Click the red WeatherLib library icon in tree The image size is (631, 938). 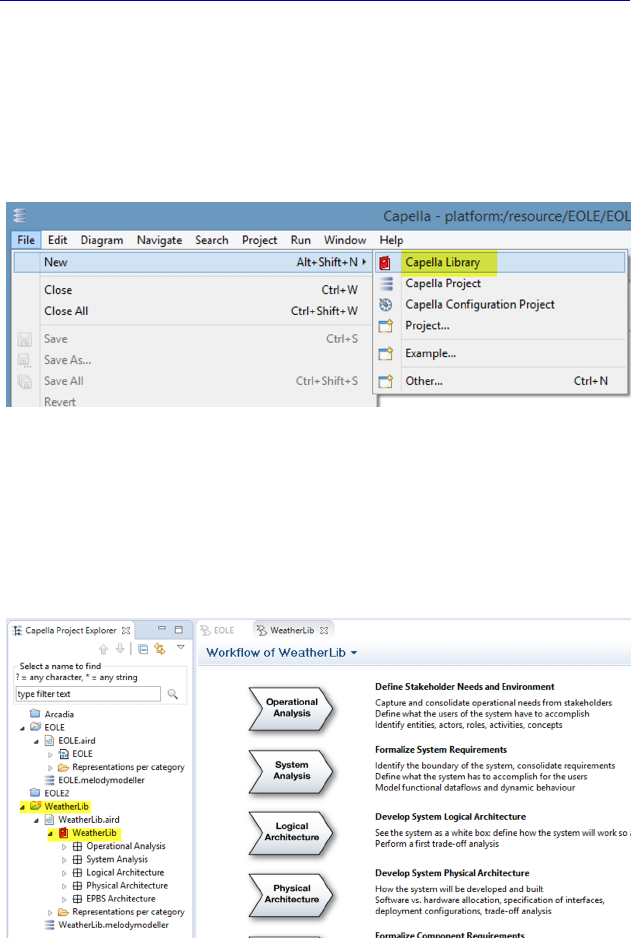pyautogui.click(x=63, y=833)
